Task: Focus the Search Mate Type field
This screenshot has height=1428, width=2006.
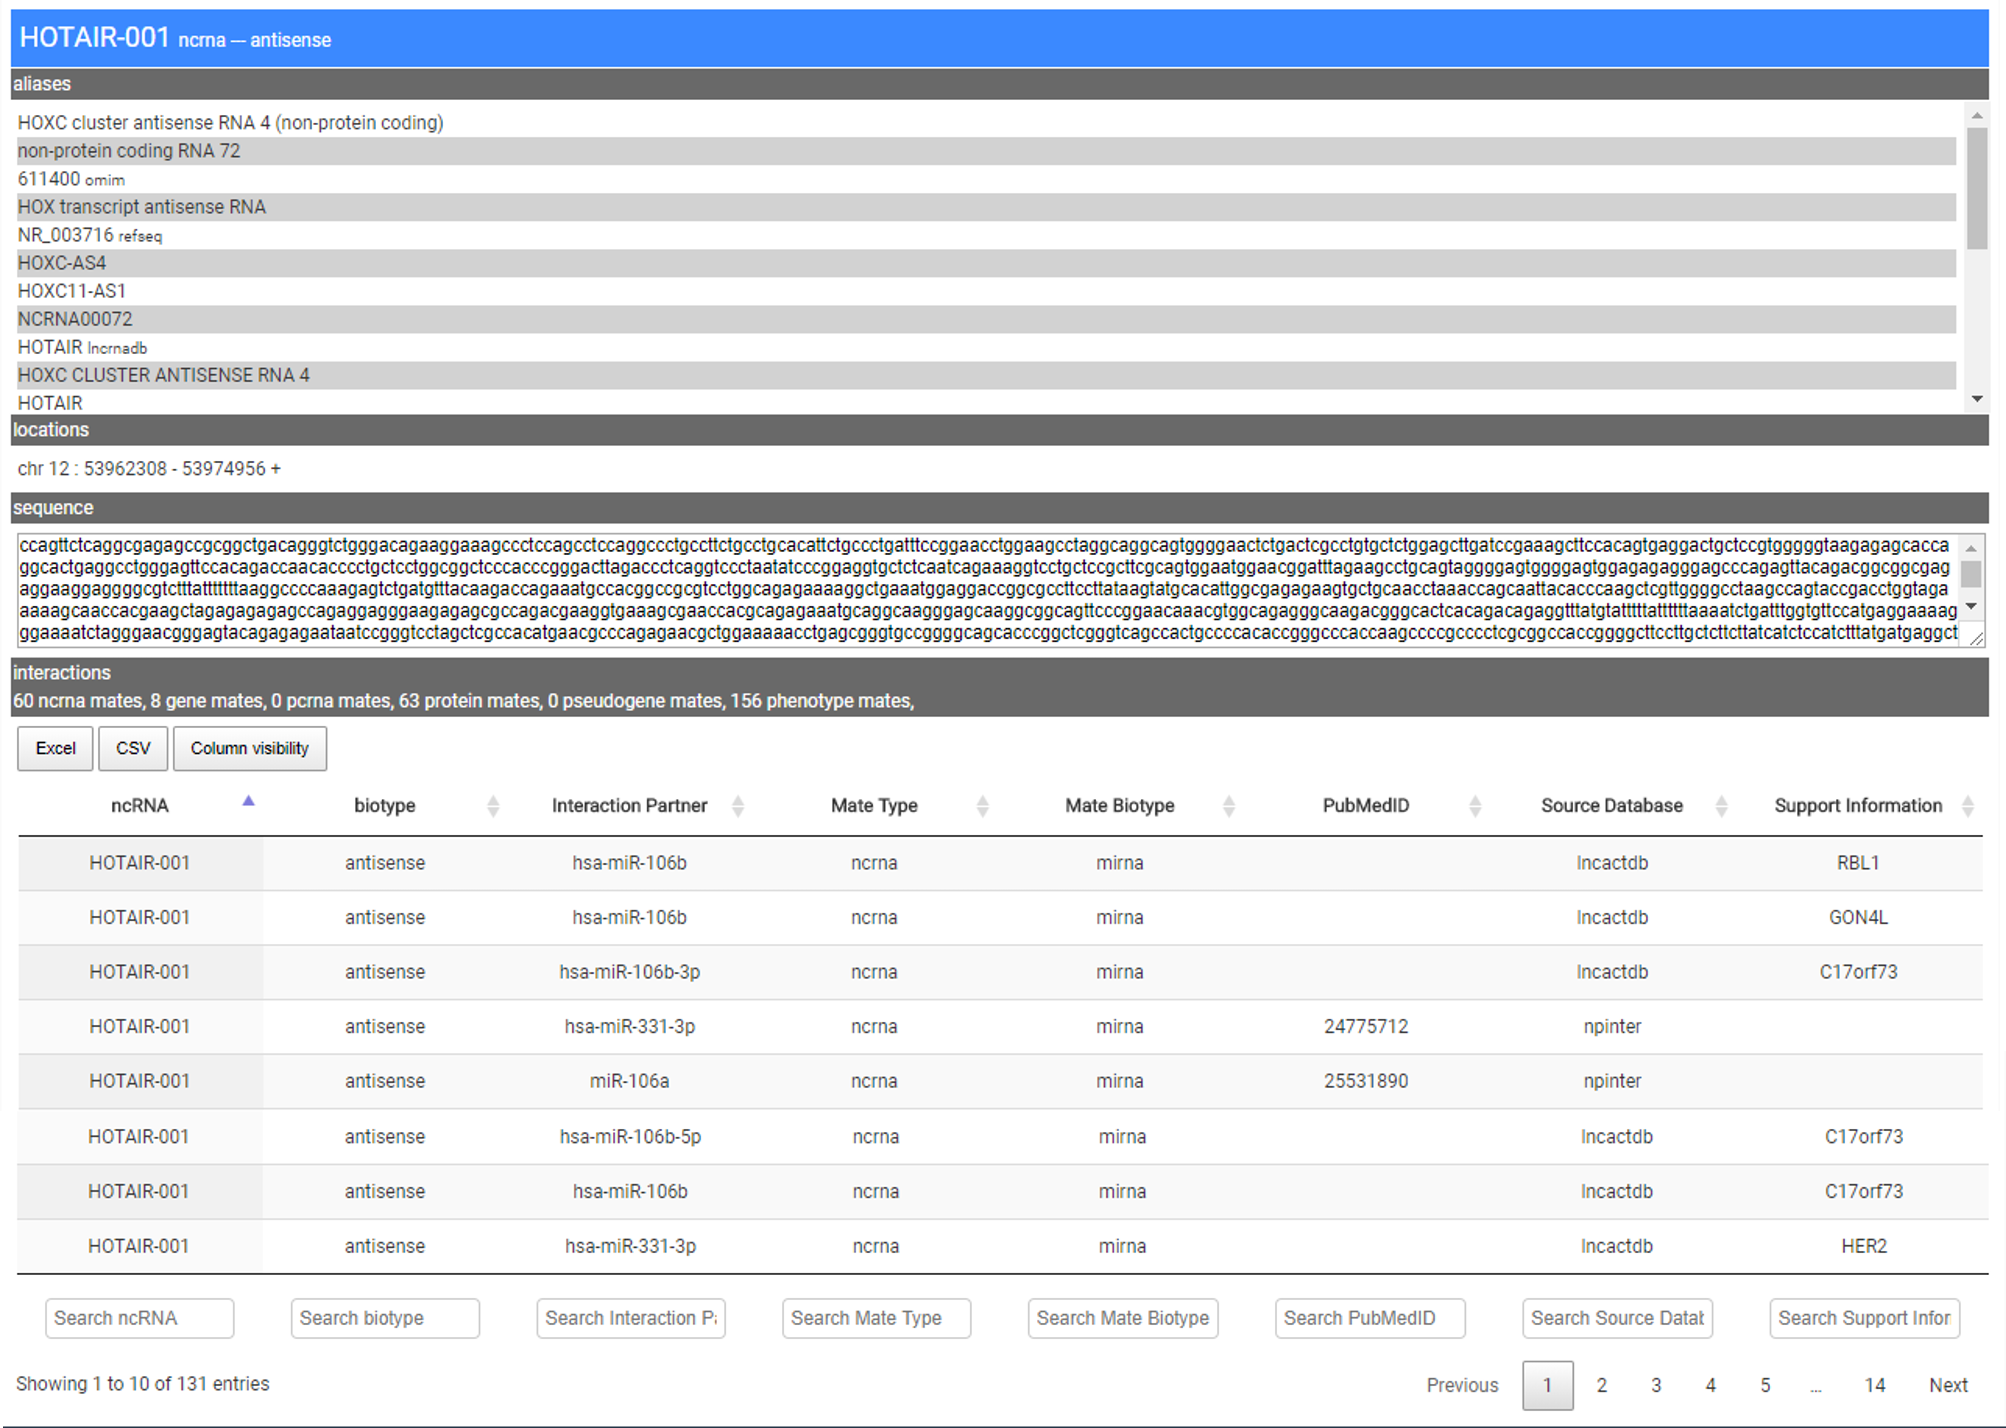Action: pyautogui.click(x=876, y=1318)
